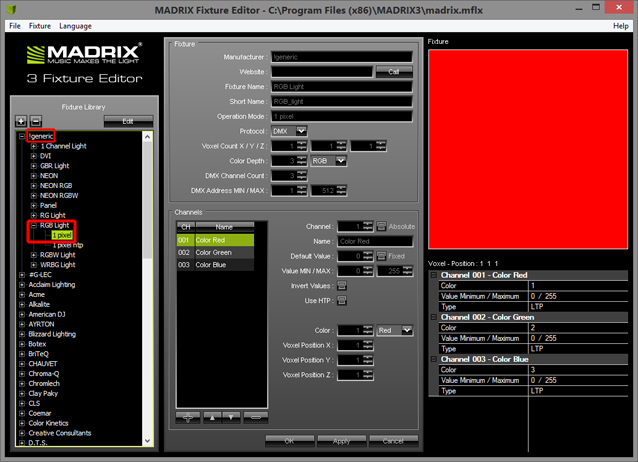The height and width of the screenshot is (462, 638).
Task: Click the Short Name input field
Action: point(342,101)
